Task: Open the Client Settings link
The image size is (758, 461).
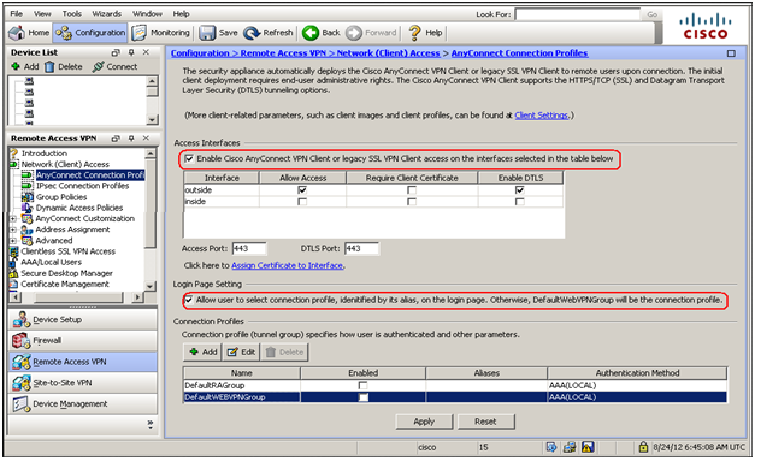Action: pos(541,115)
